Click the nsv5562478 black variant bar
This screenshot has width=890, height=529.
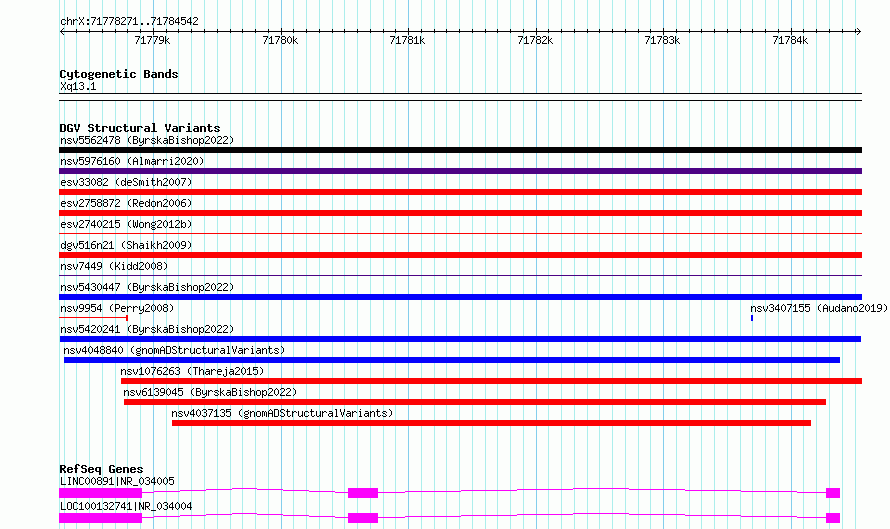460,150
